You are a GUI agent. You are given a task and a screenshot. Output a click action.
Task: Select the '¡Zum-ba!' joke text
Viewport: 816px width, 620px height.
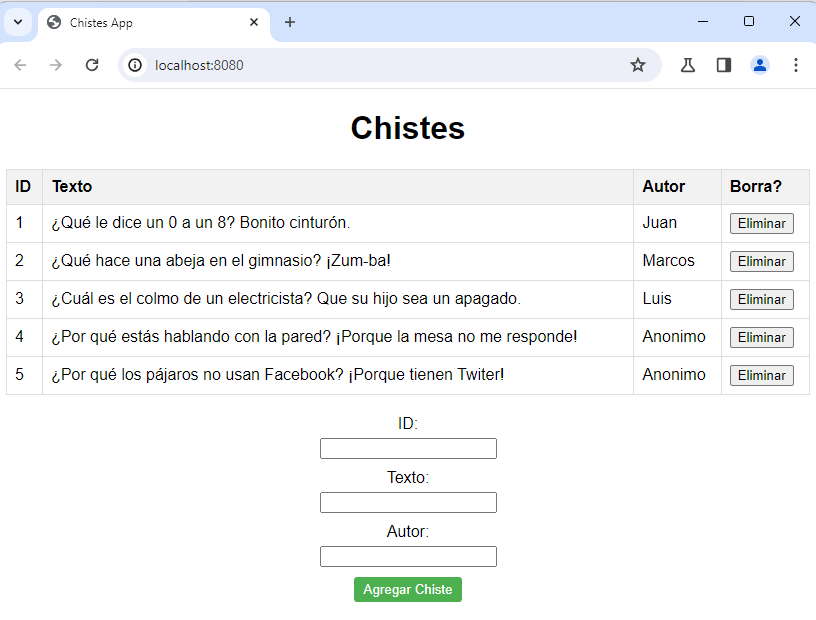click(221, 261)
